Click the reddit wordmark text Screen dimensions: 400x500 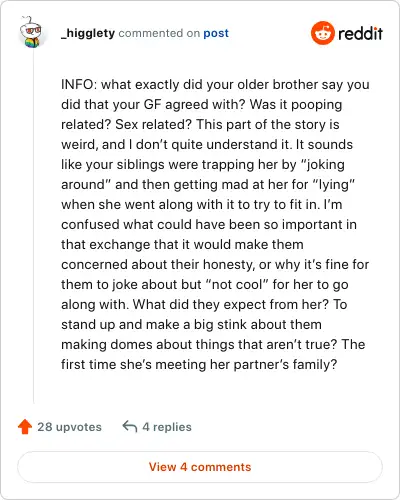tap(360, 33)
